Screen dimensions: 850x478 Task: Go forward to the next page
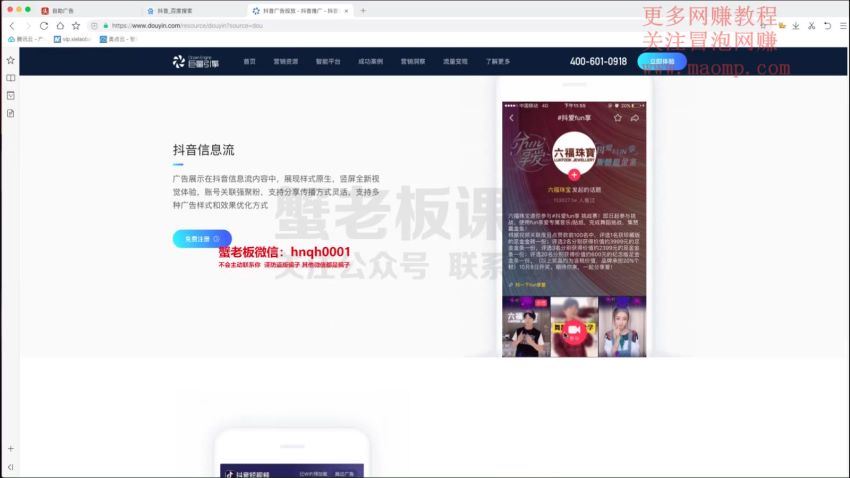coord(28,25)
